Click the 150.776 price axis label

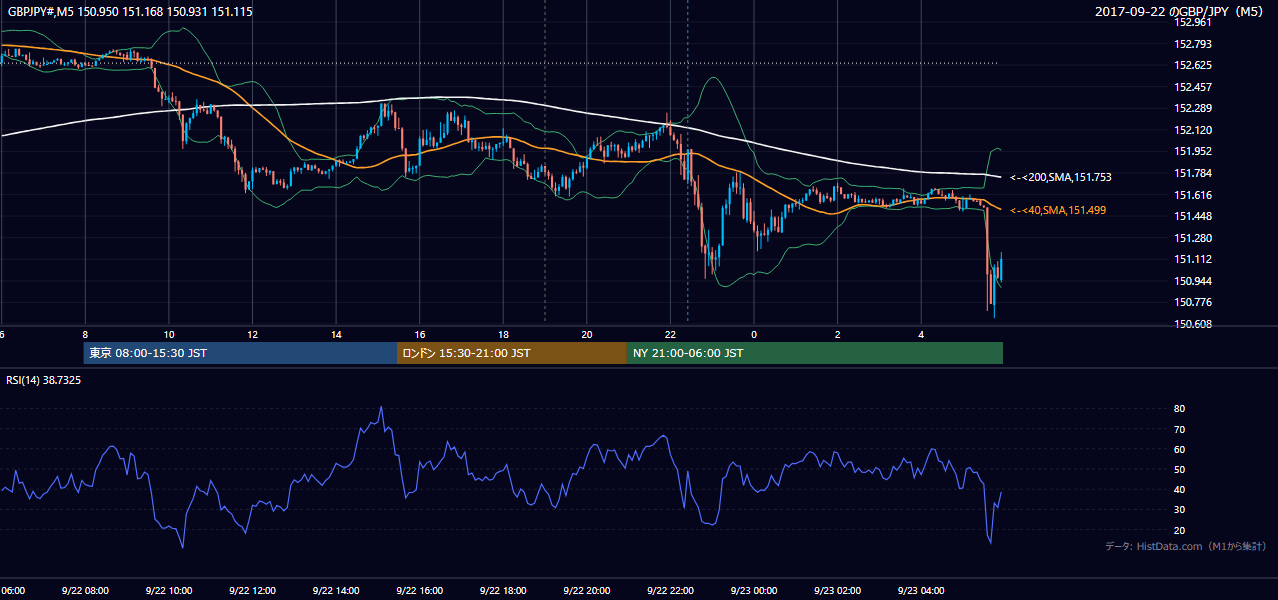(x=1193, y=302)
